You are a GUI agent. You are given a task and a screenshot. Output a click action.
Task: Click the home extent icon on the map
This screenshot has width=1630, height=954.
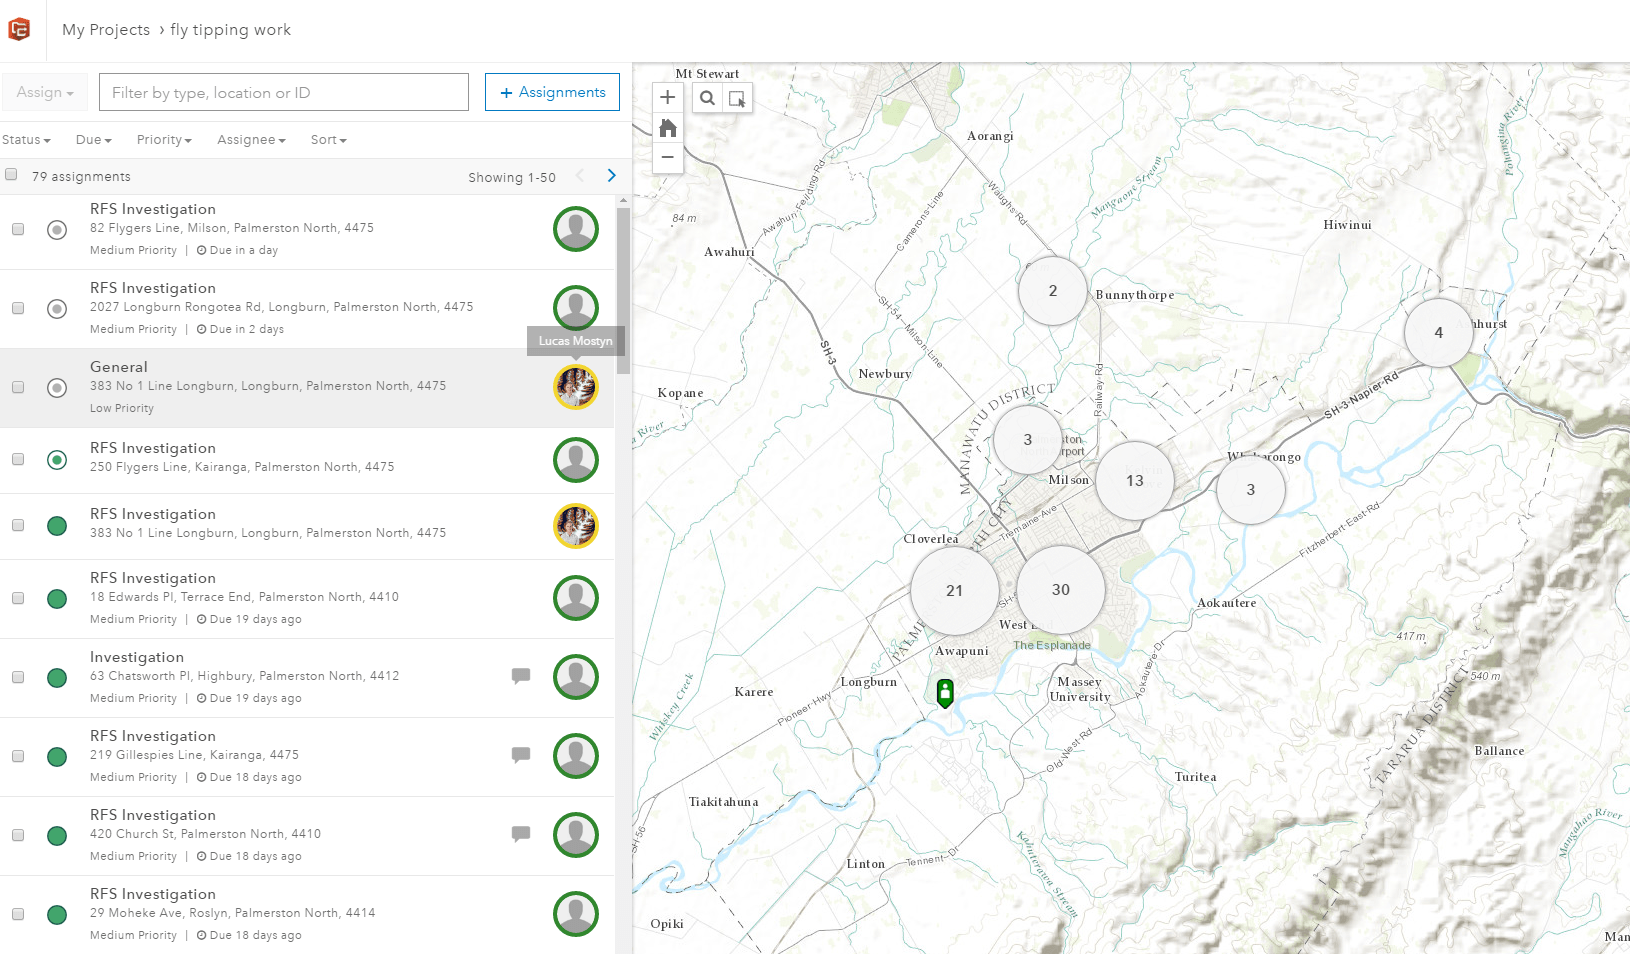[x=667, y=127]
